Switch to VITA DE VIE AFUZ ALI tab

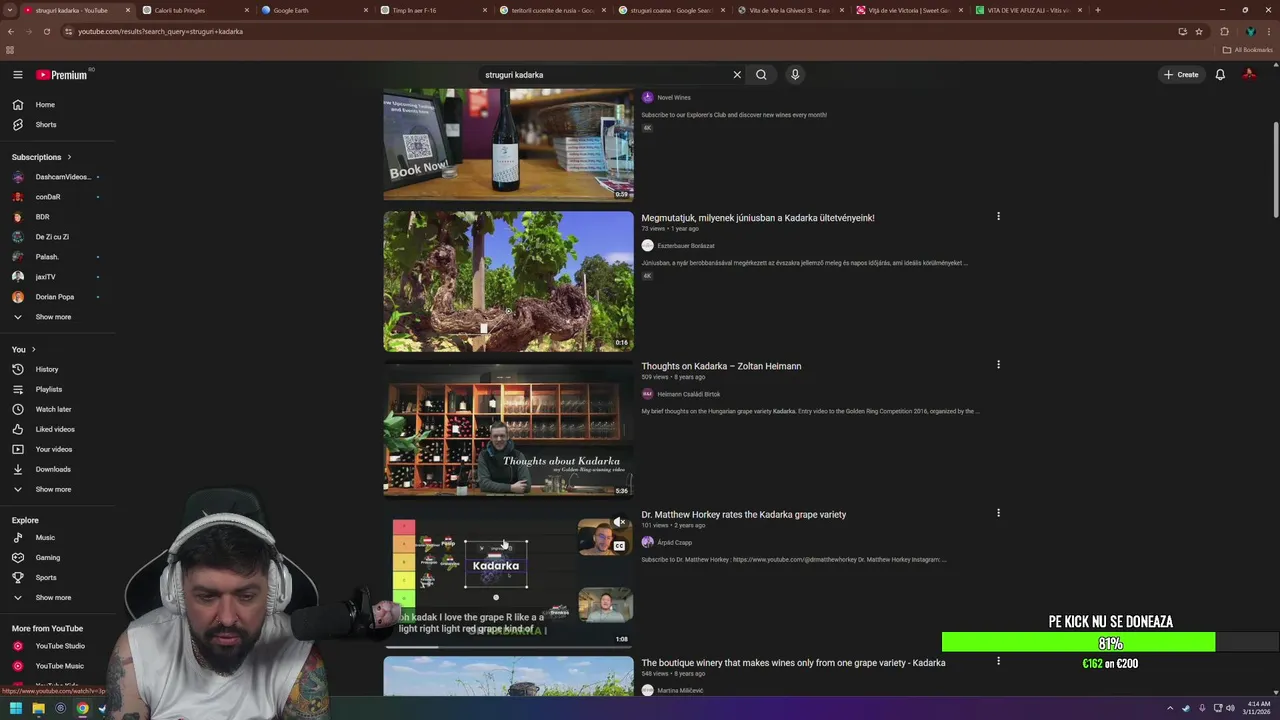click(1027, 10)
